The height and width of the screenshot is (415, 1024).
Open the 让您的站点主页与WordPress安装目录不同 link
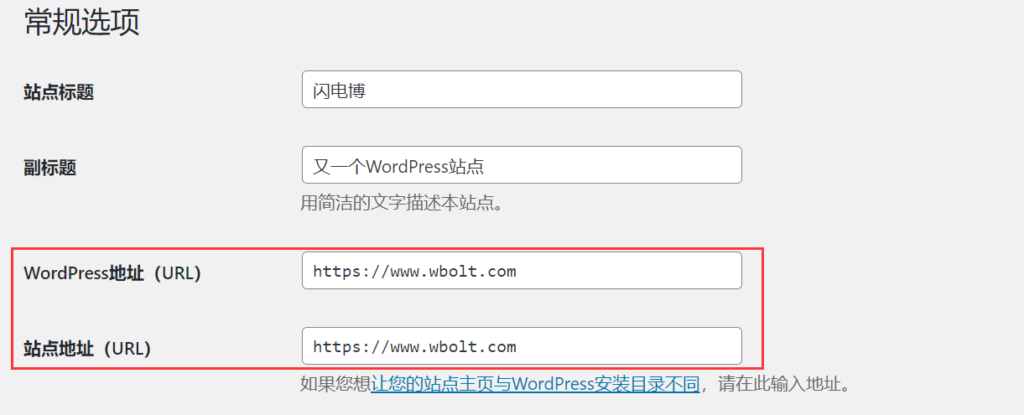(536, 384)
